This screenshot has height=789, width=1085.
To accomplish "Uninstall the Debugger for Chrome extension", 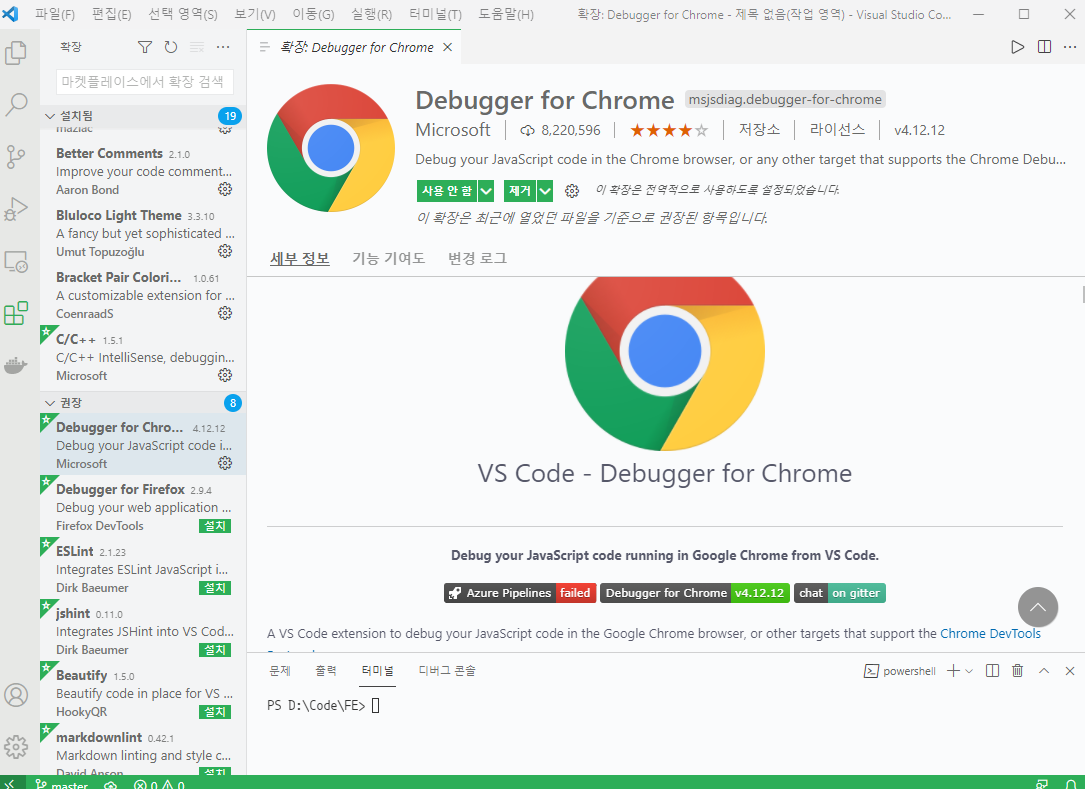I will tap(520, 190).
